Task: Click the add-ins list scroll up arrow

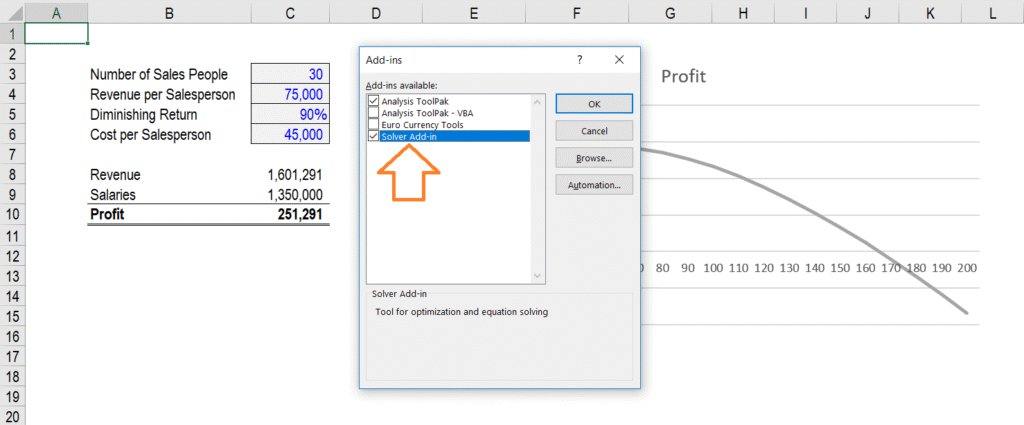Action: click(538, 101)
